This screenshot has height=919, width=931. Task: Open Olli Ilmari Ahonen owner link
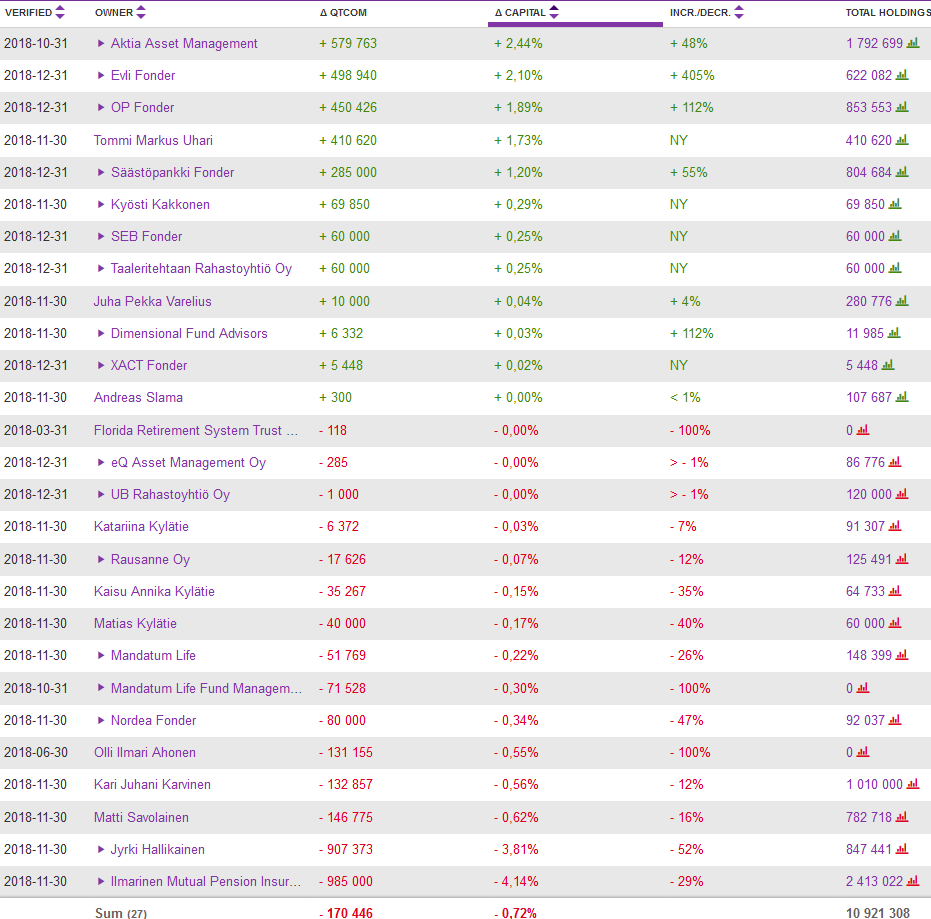[x=145, y=752]
